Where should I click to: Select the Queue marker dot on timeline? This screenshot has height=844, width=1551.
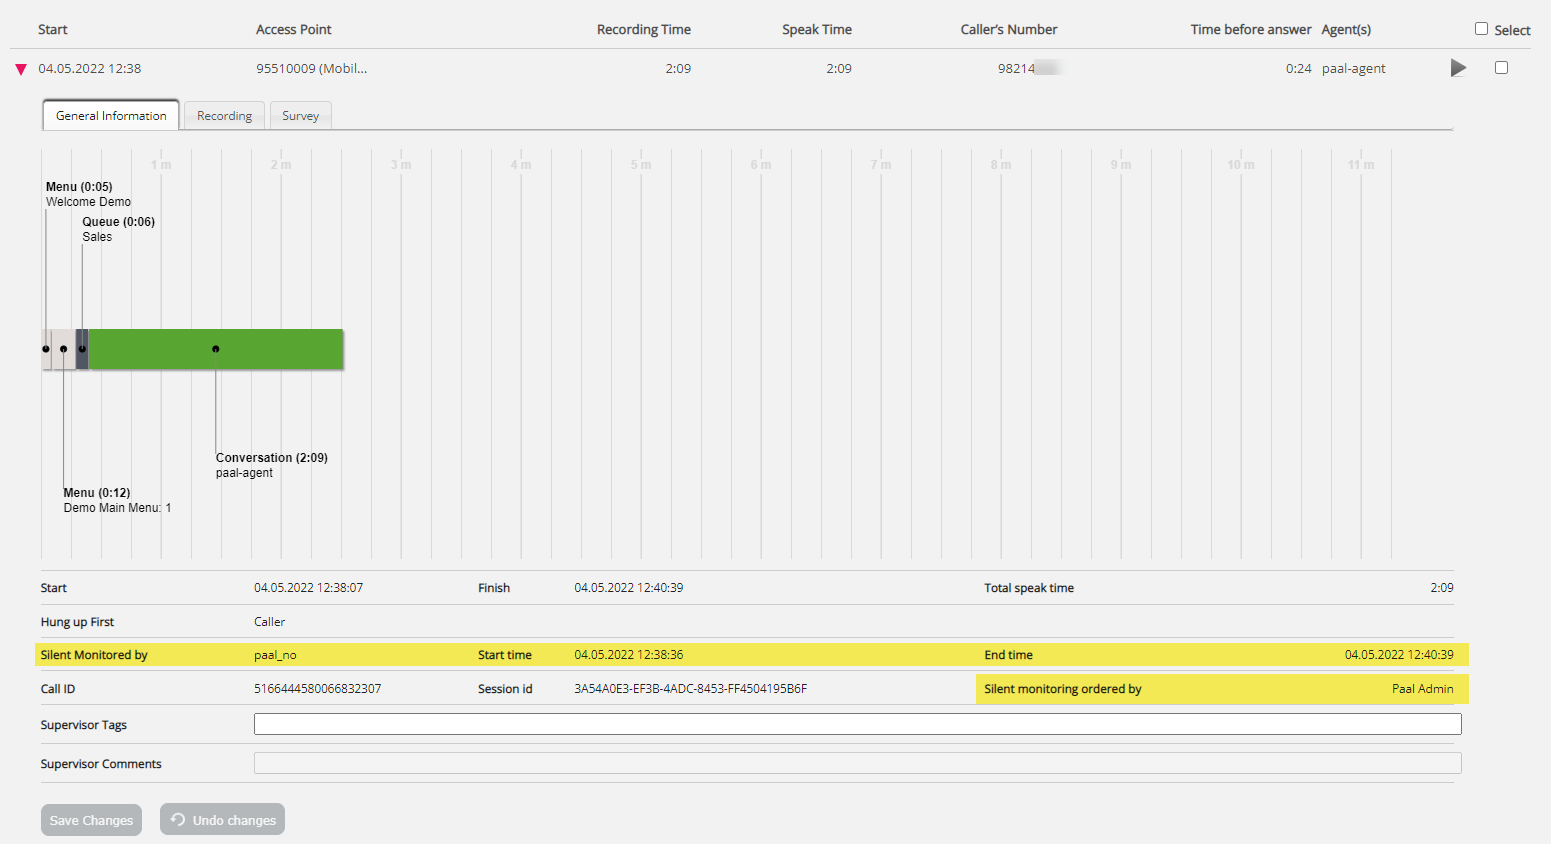[82, 349]
